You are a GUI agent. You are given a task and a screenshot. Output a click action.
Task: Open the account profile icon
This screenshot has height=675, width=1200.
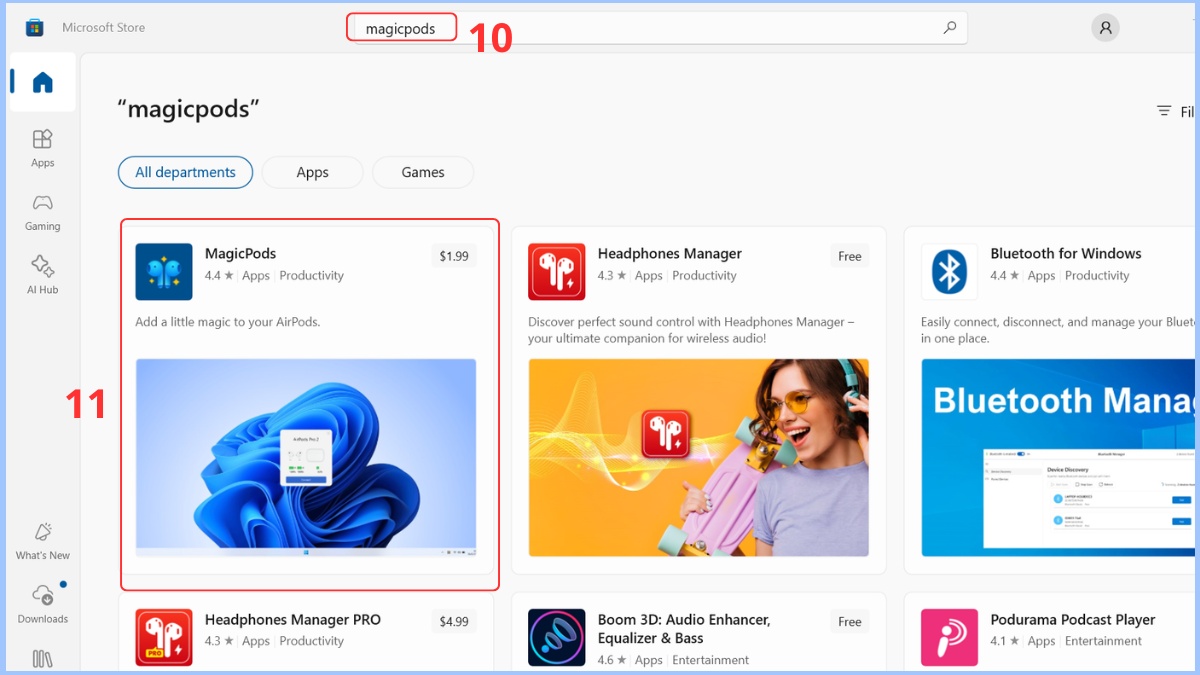(x=1104, y=27)
